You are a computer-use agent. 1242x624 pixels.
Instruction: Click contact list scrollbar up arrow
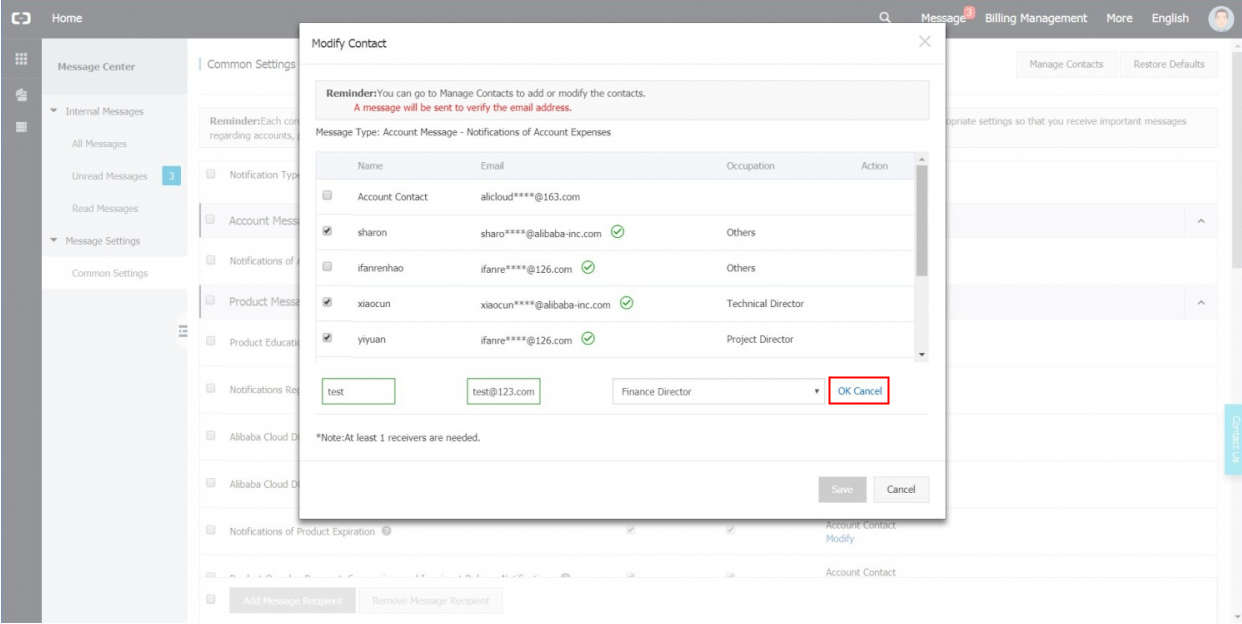click(x=922, y=158)
